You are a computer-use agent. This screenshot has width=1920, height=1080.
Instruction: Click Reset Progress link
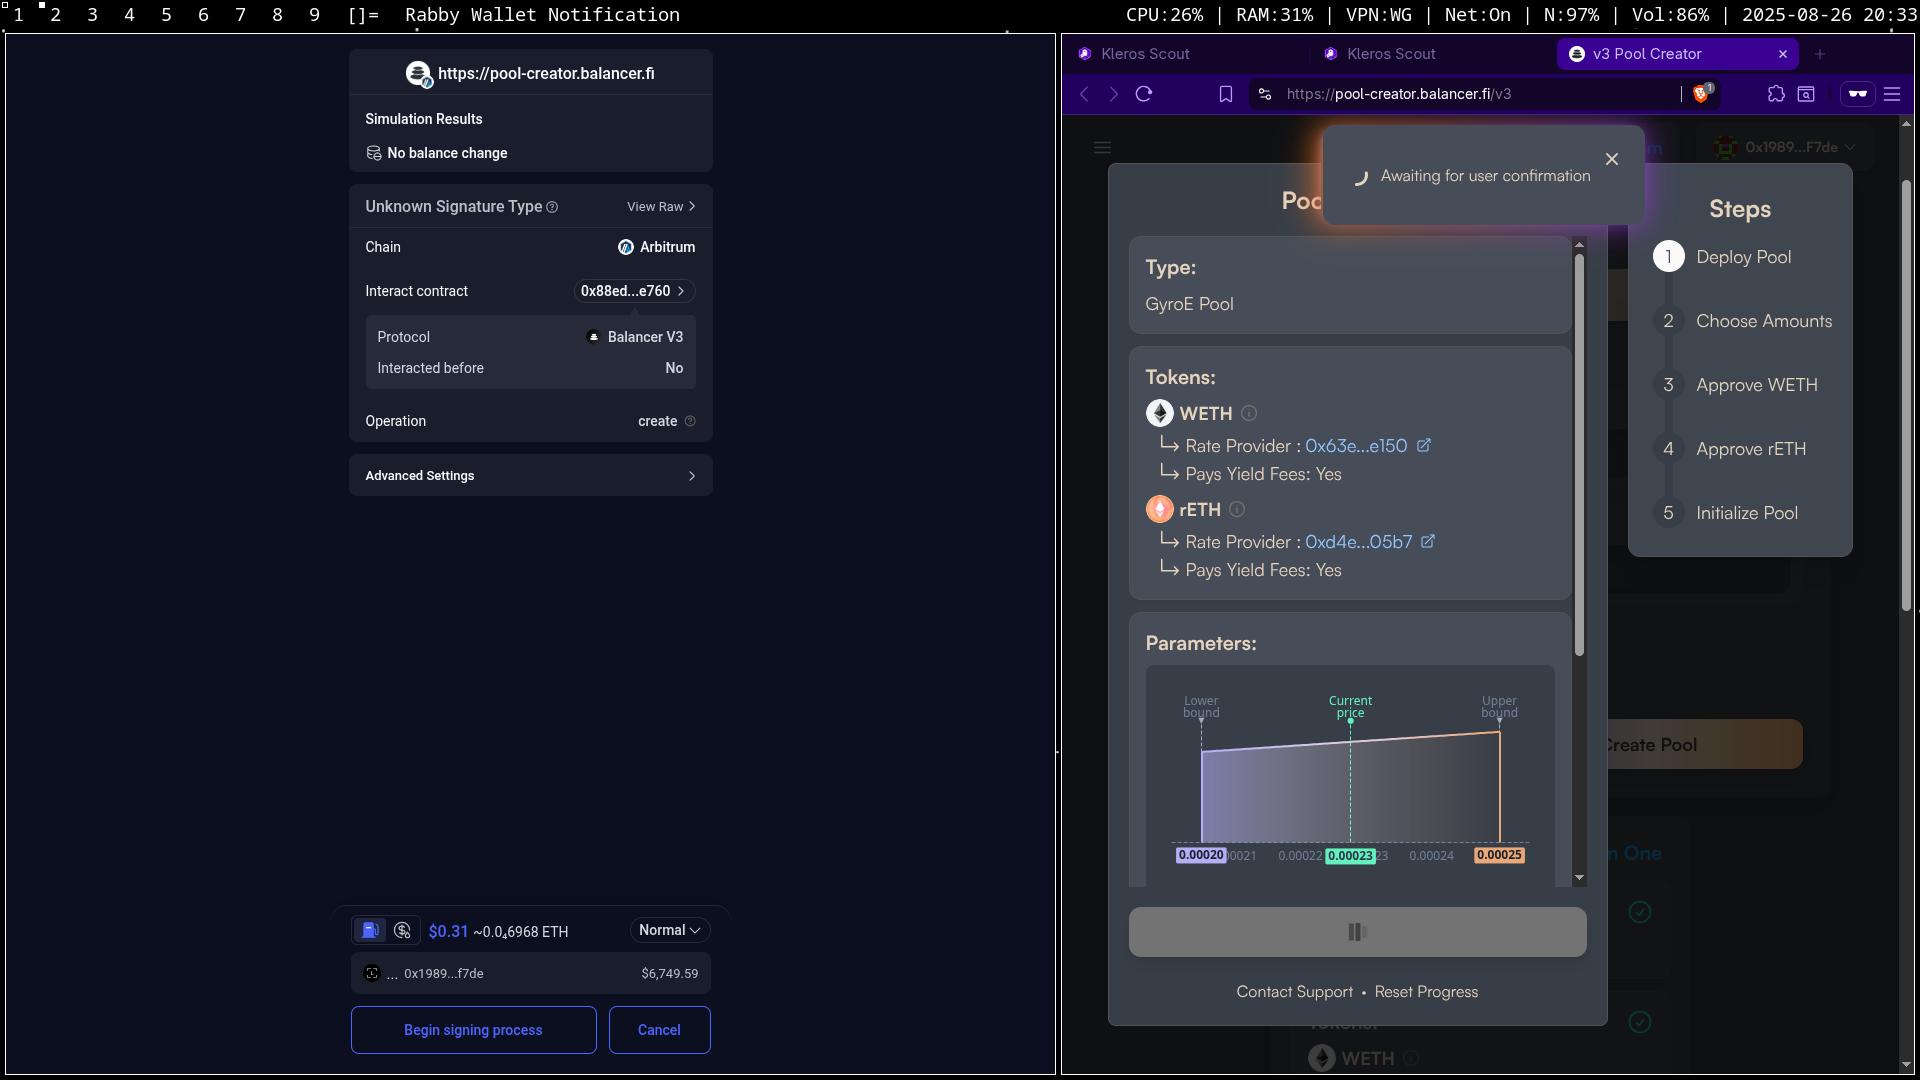(1426, 992)
